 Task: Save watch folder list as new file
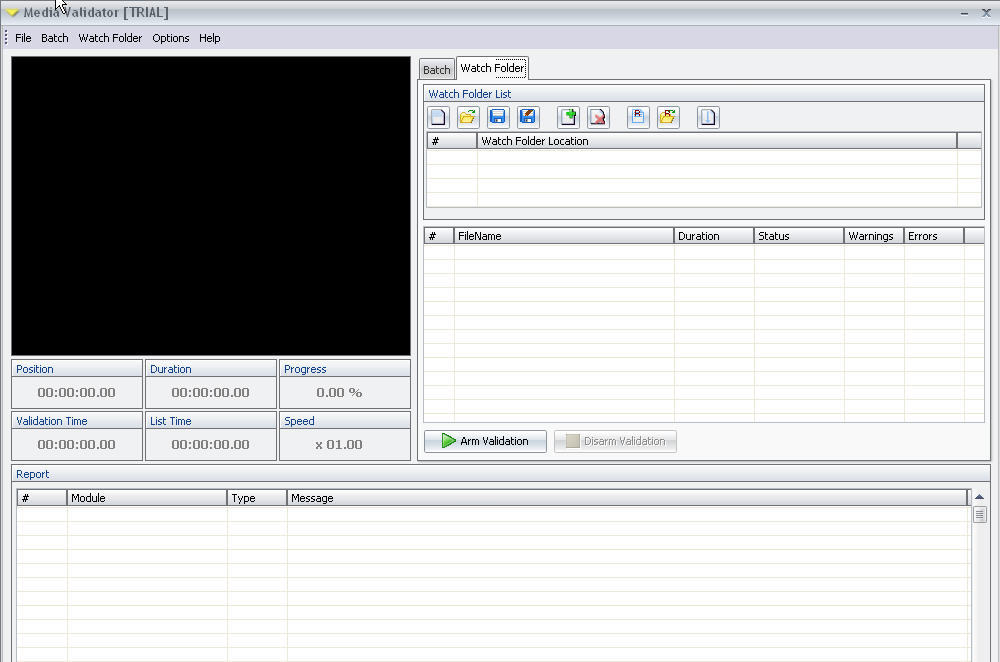pyautogui.click(x=528, y=117)
